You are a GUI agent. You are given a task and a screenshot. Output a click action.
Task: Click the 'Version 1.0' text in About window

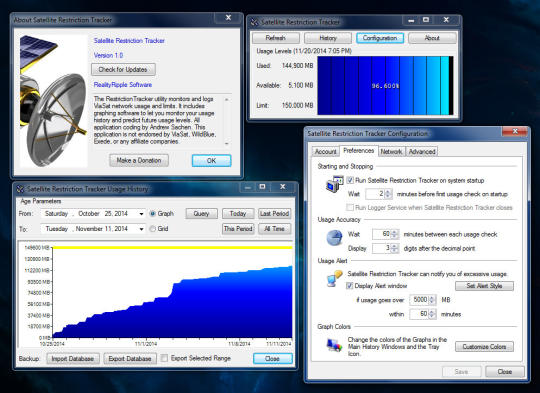(108, 55)
